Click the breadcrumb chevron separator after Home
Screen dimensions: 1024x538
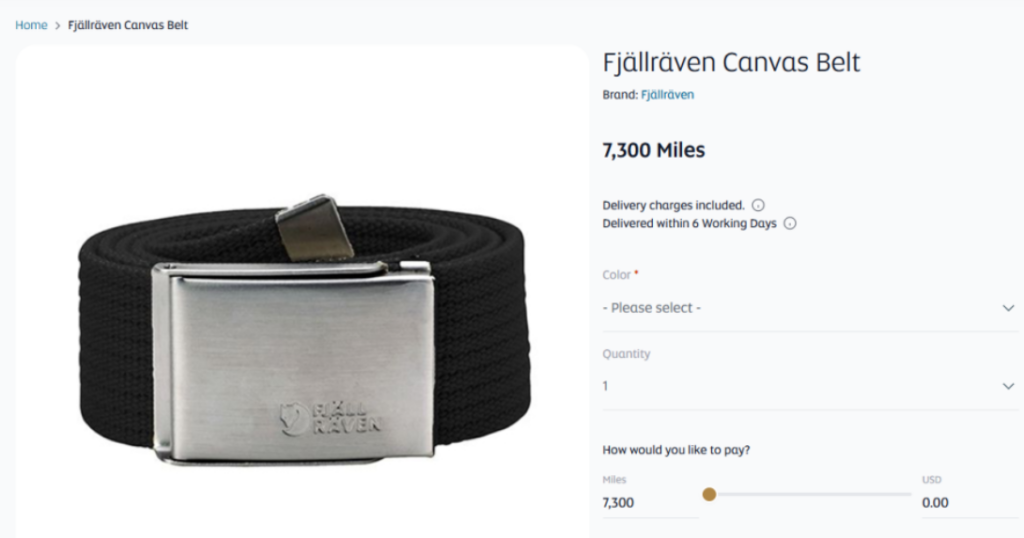tap(58, 25)
